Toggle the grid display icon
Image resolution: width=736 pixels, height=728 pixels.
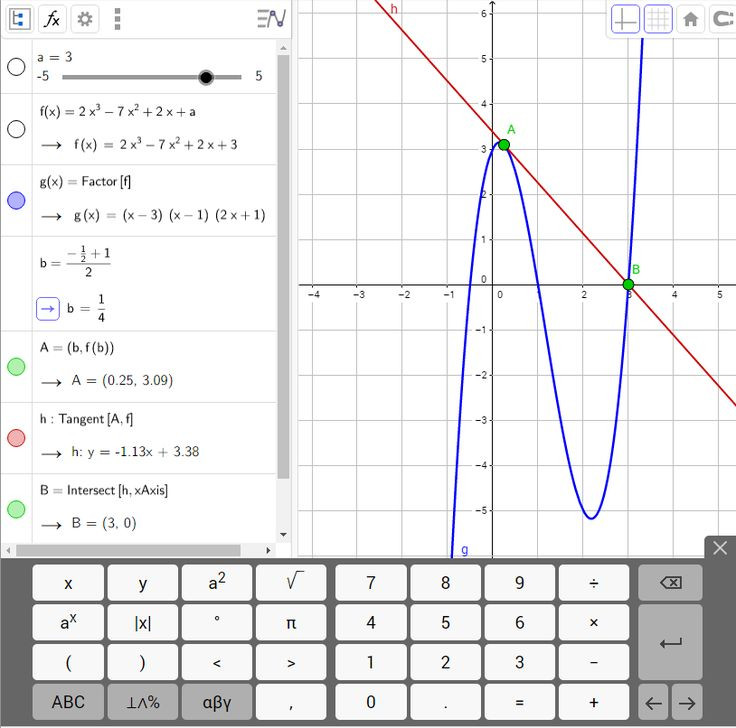[657, 19]
